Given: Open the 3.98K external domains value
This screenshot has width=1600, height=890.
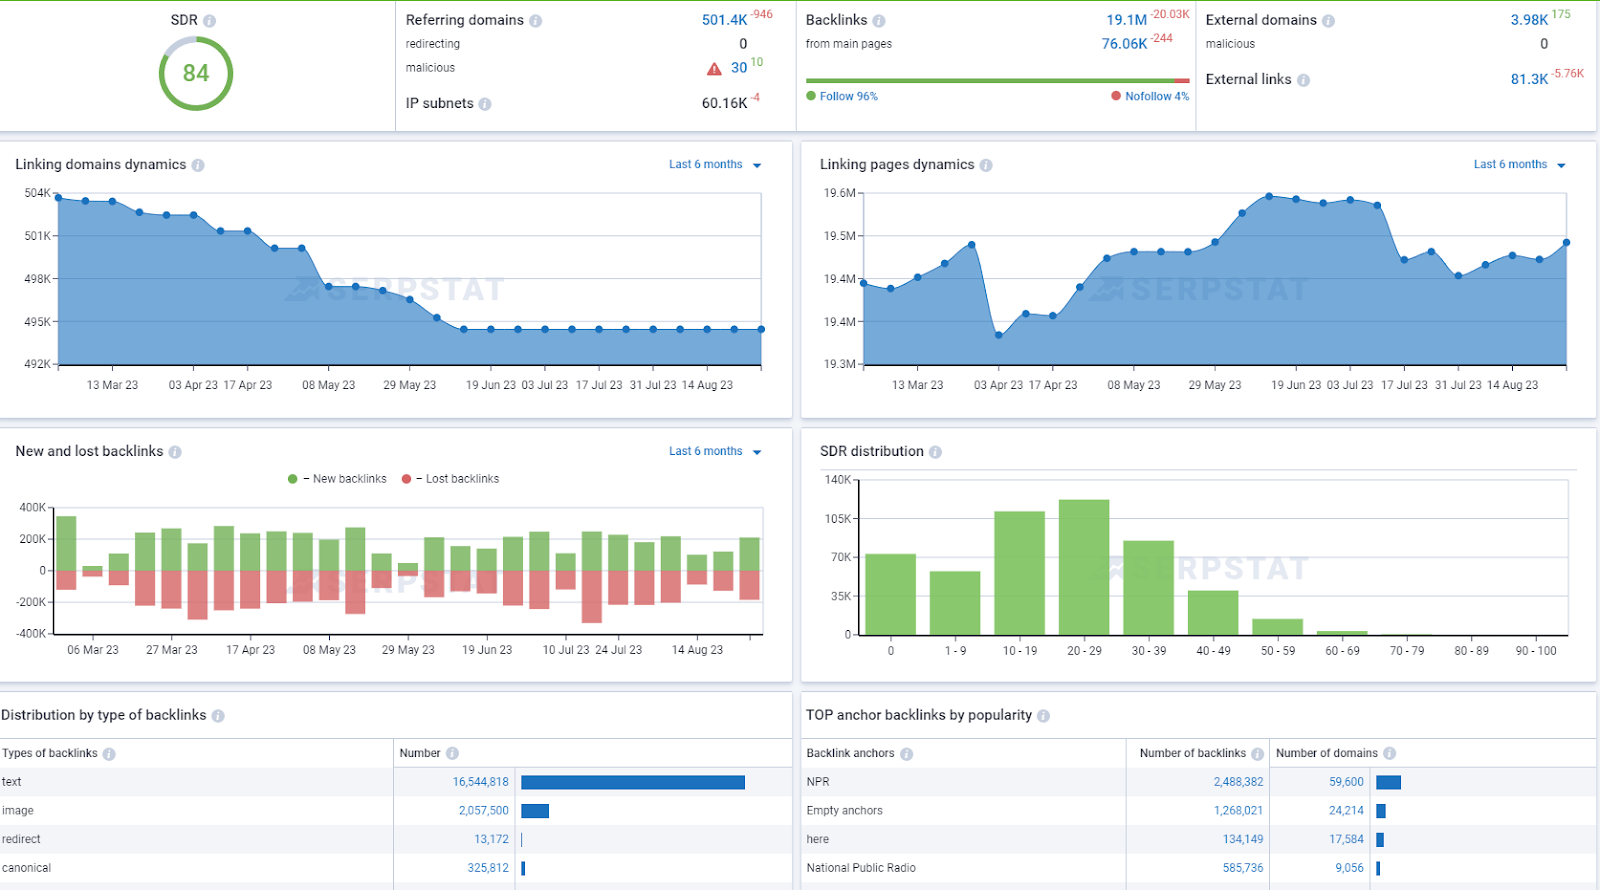Looking at the screenshot, I should (1529, 20).
